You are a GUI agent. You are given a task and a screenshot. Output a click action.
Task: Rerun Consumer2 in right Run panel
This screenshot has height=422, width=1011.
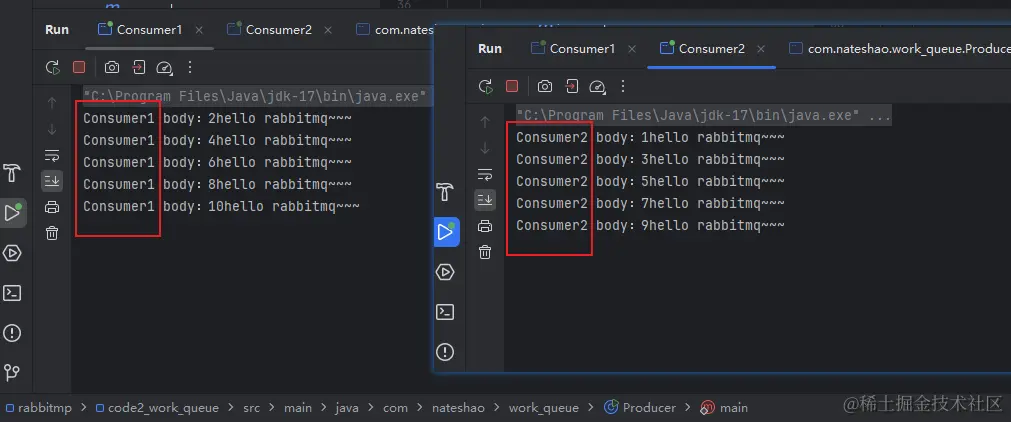point(486,86)
